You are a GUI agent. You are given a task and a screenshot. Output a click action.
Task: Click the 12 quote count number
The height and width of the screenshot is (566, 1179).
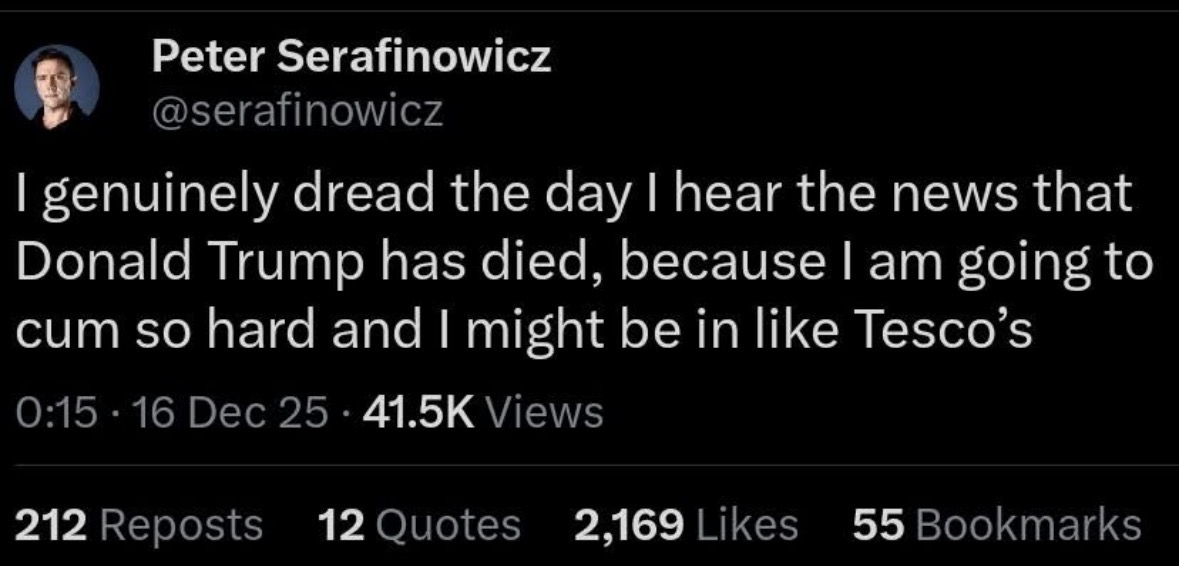[x=340, y=524]
